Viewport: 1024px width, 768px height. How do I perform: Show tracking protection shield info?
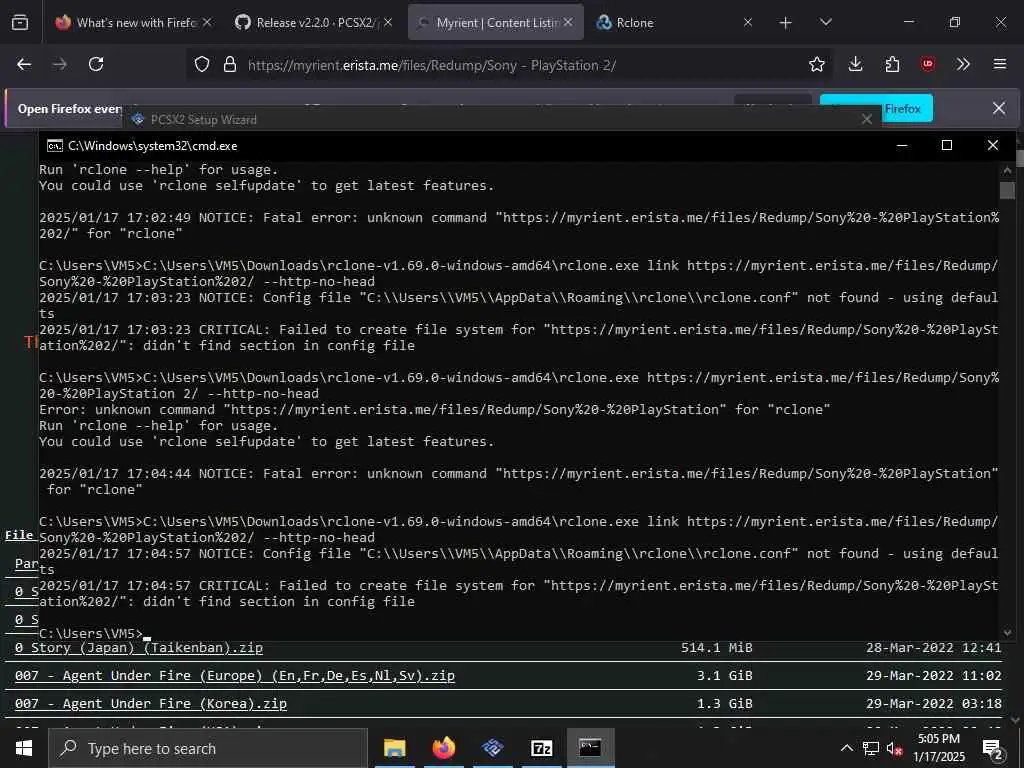tap(202, 65)
